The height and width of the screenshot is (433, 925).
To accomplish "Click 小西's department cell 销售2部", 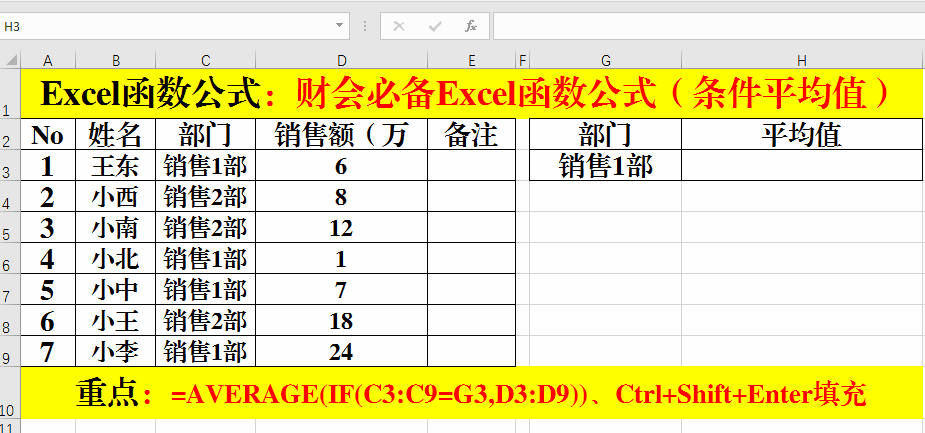I will (x=205, y=196).
